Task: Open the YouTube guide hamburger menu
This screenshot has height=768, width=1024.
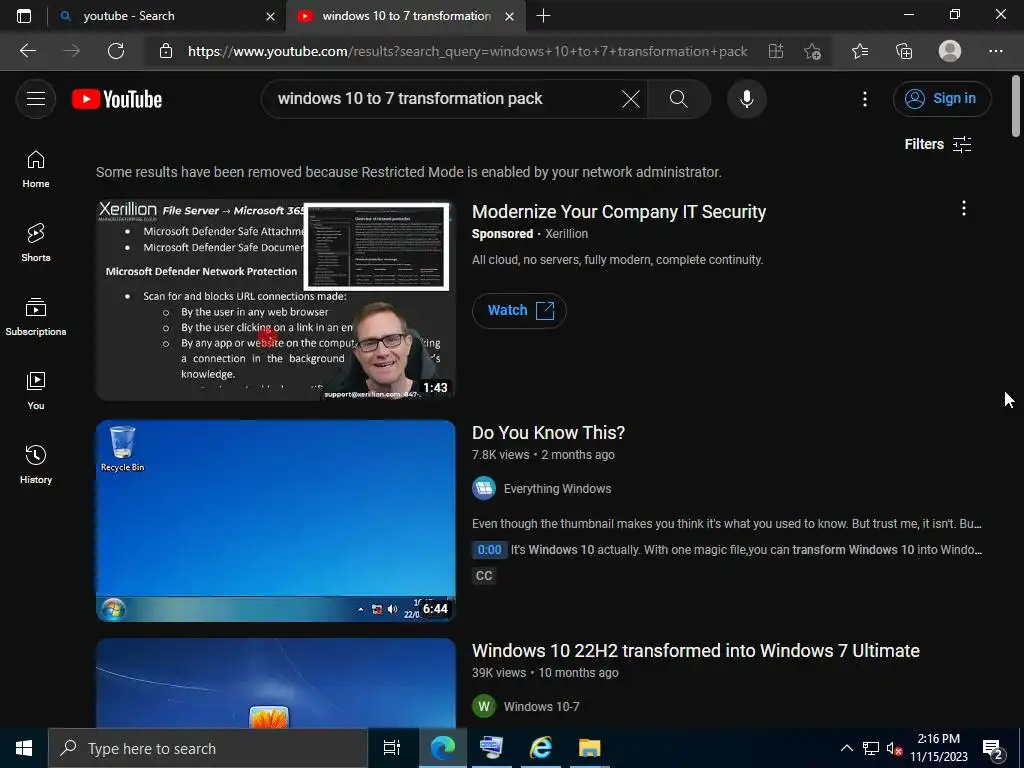Action: [x=36, y=99]
